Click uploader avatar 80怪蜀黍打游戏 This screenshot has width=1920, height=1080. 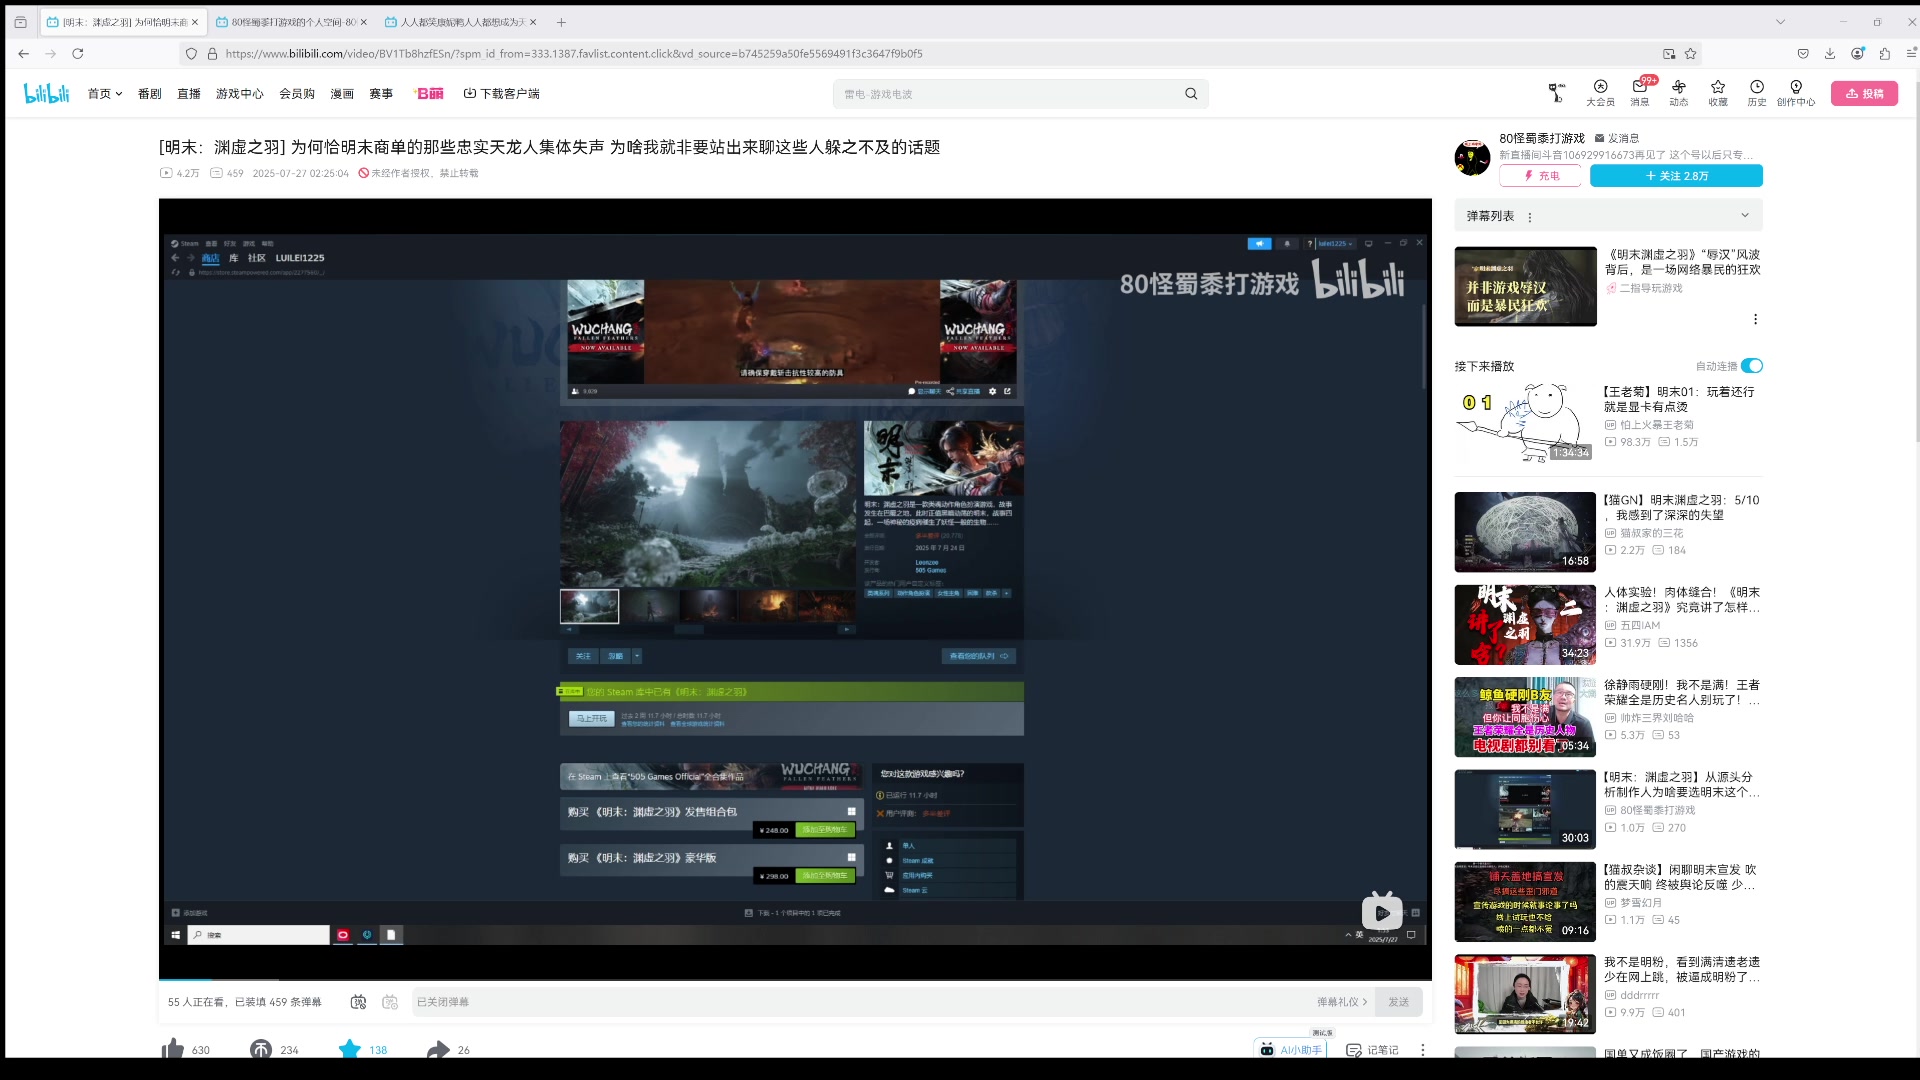[x=1472, y=157]
